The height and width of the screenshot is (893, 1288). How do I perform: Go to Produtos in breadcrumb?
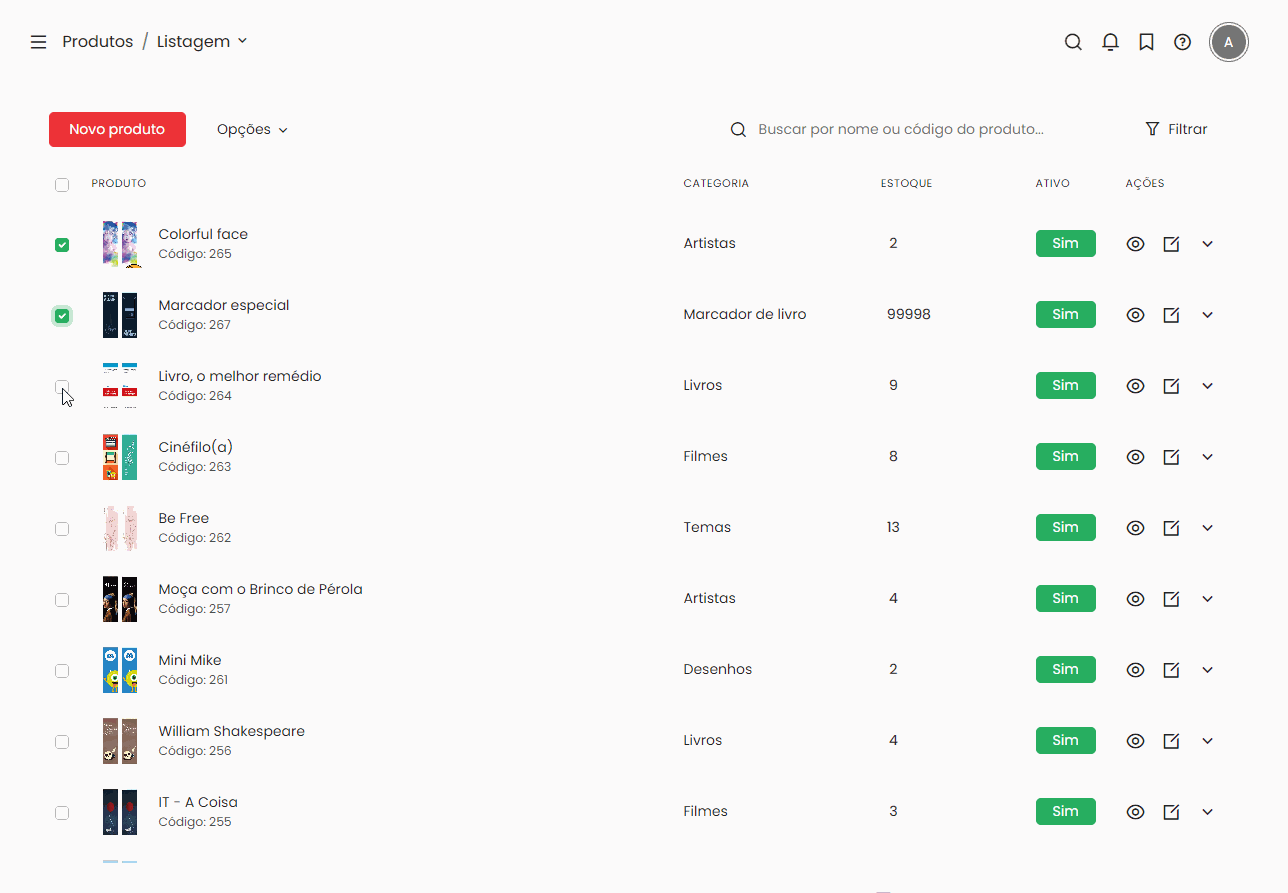97,42
